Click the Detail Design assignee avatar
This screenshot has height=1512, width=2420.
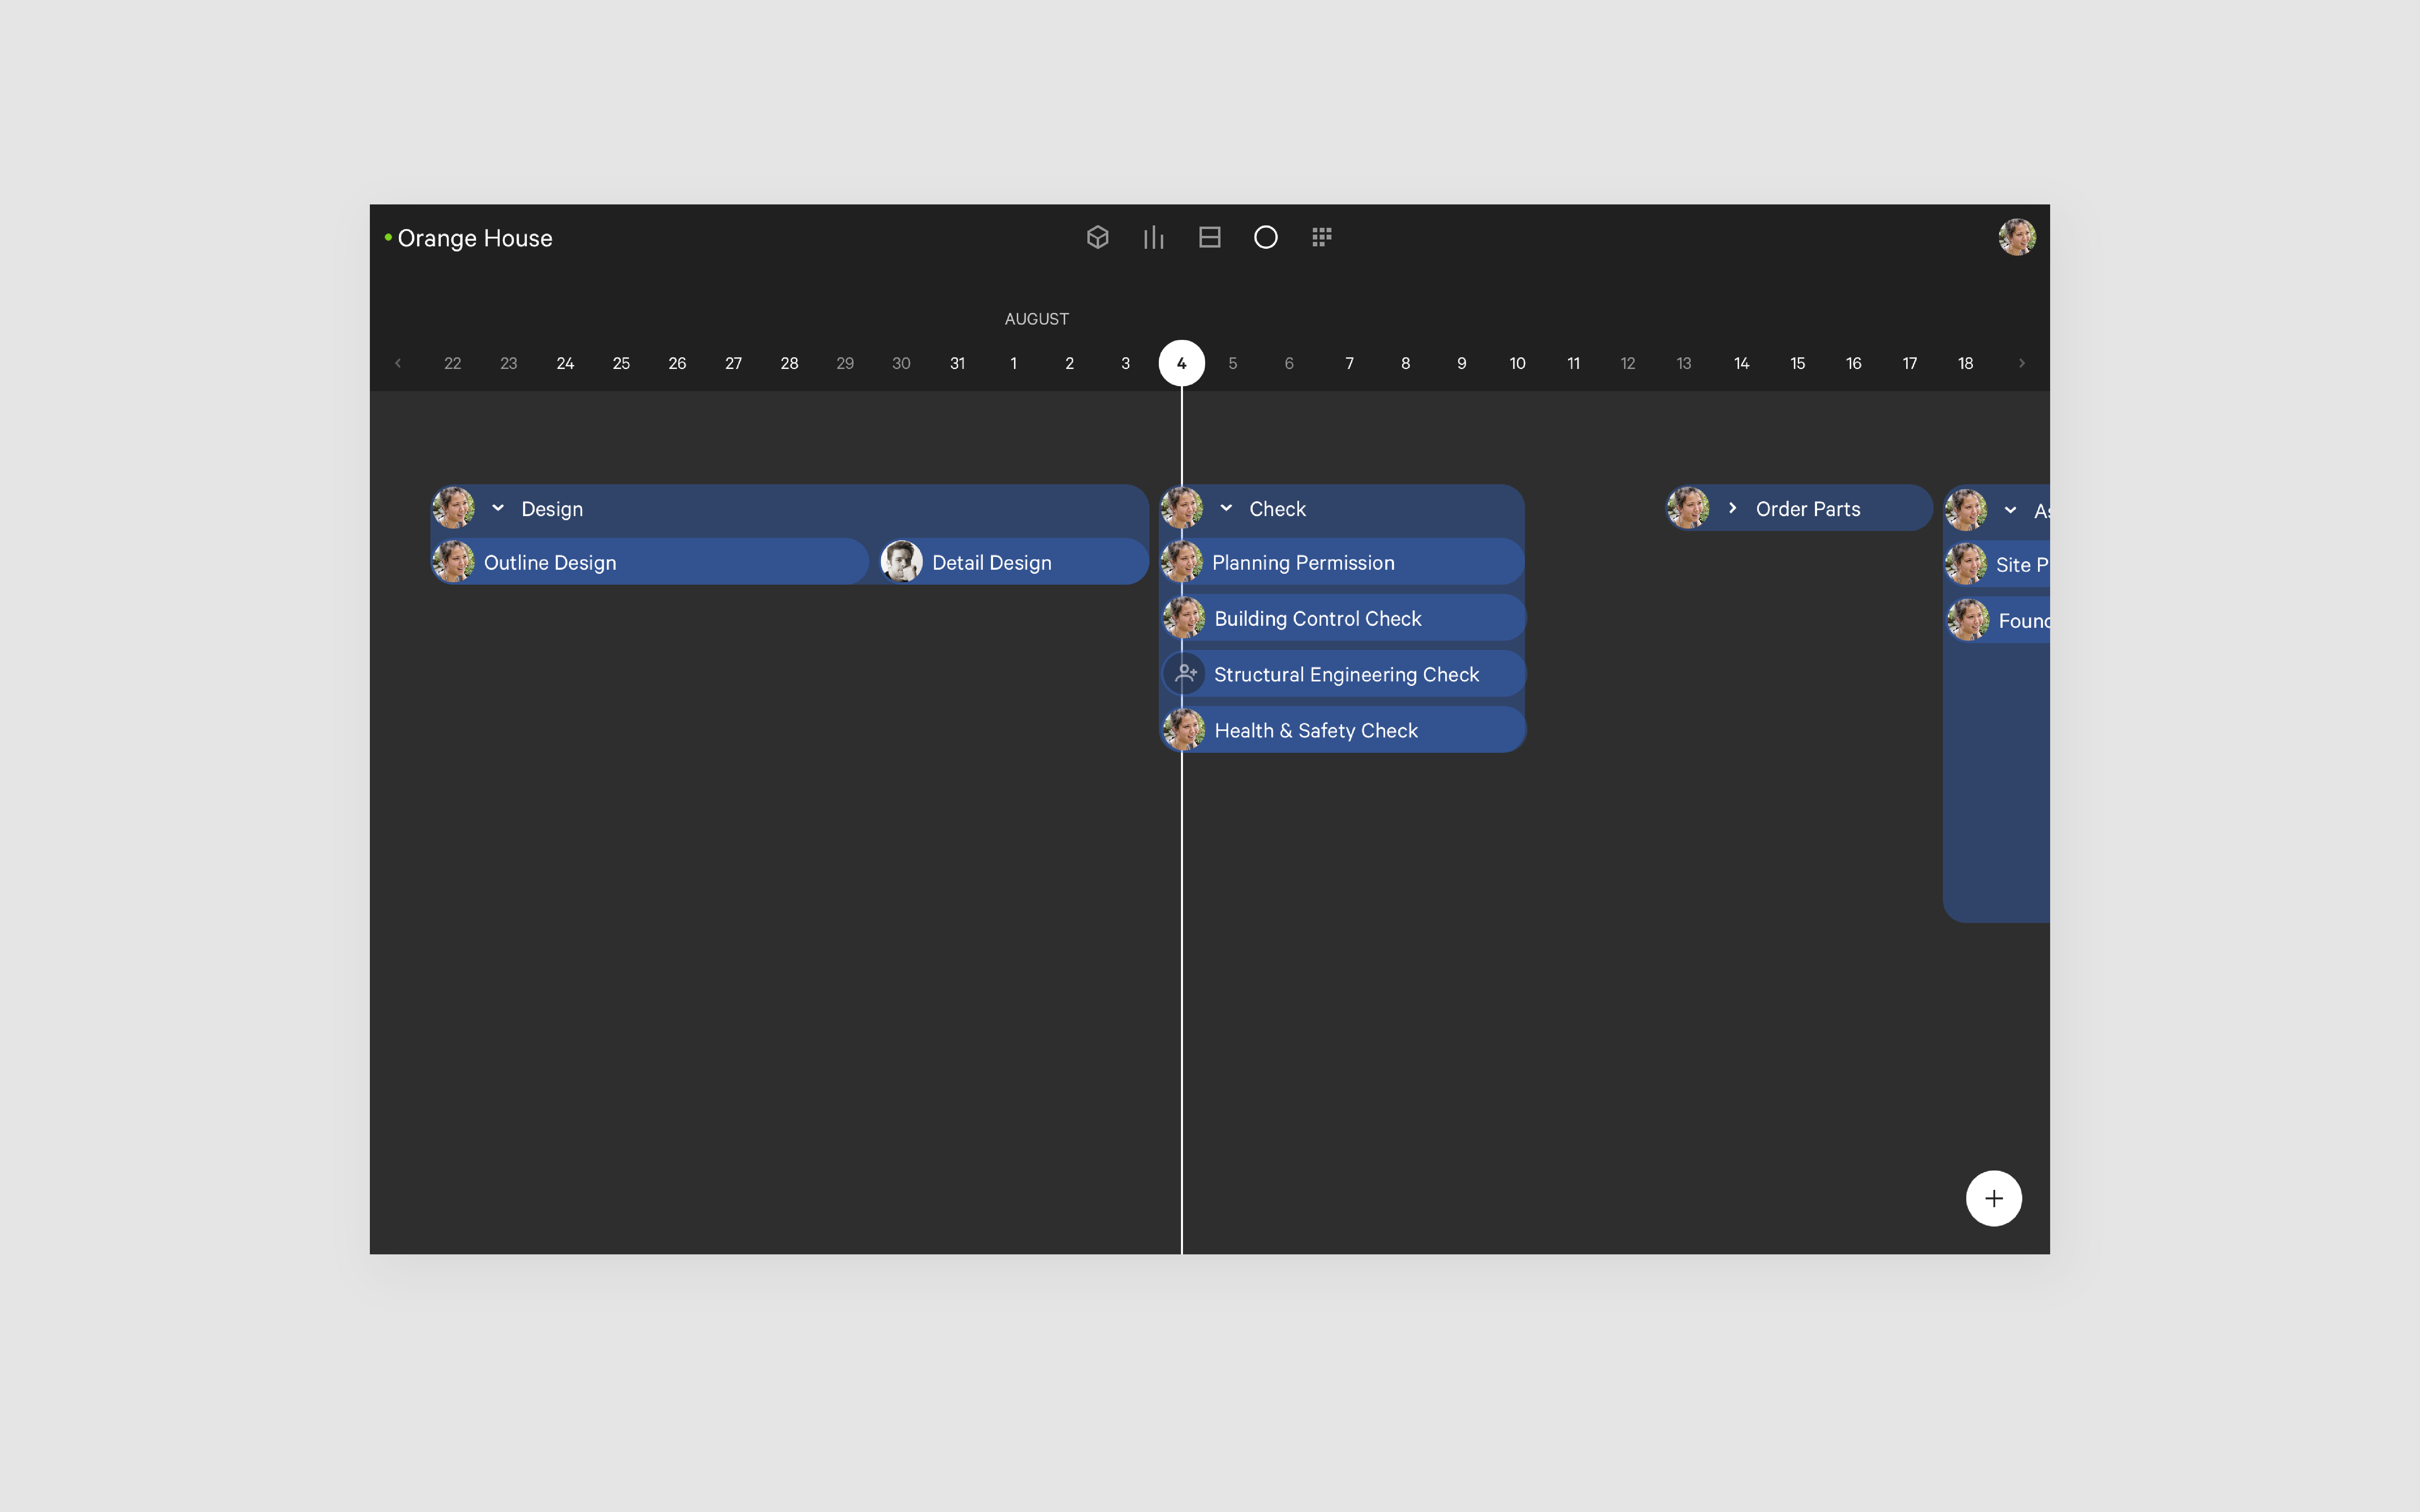click(901, 562)
